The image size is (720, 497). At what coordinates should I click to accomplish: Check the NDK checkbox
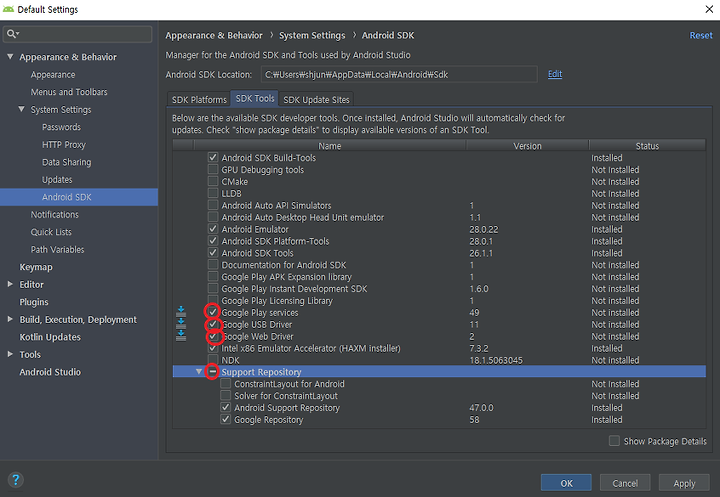(213, 360)
